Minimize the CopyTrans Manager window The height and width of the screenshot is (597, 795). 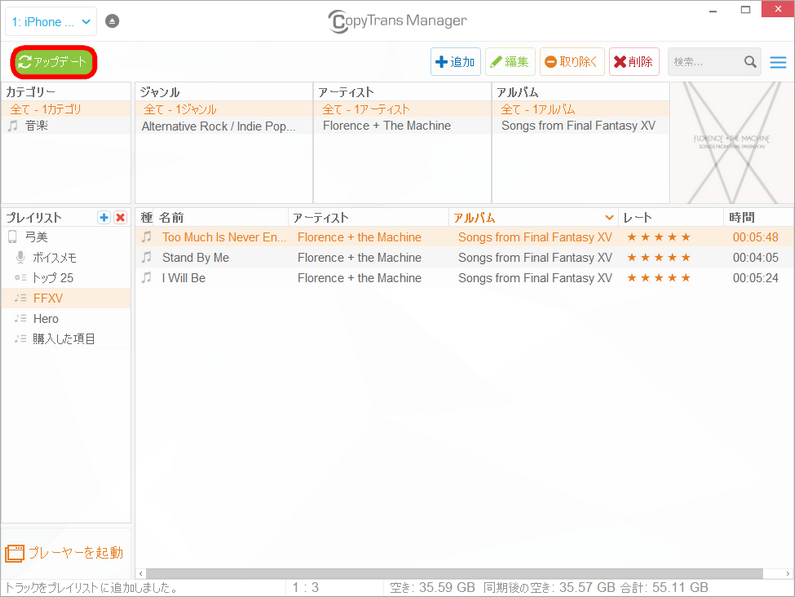713,10
